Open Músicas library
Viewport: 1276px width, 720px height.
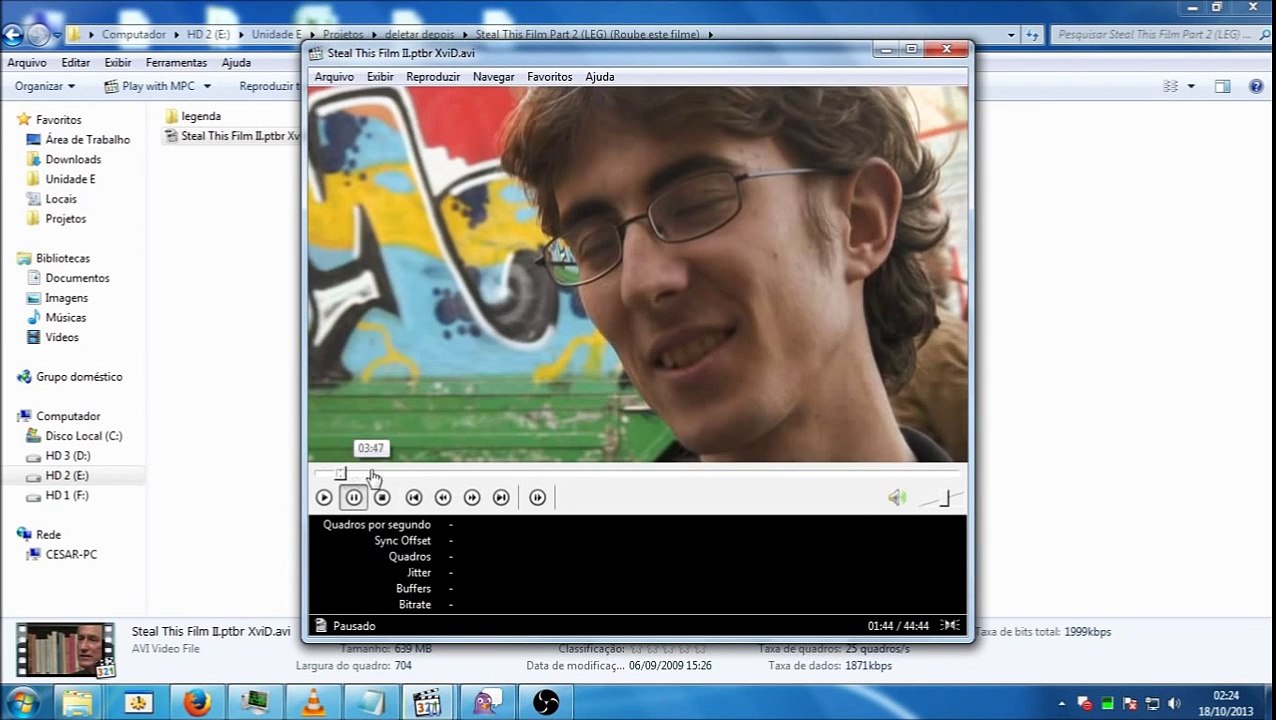[57, 317]
